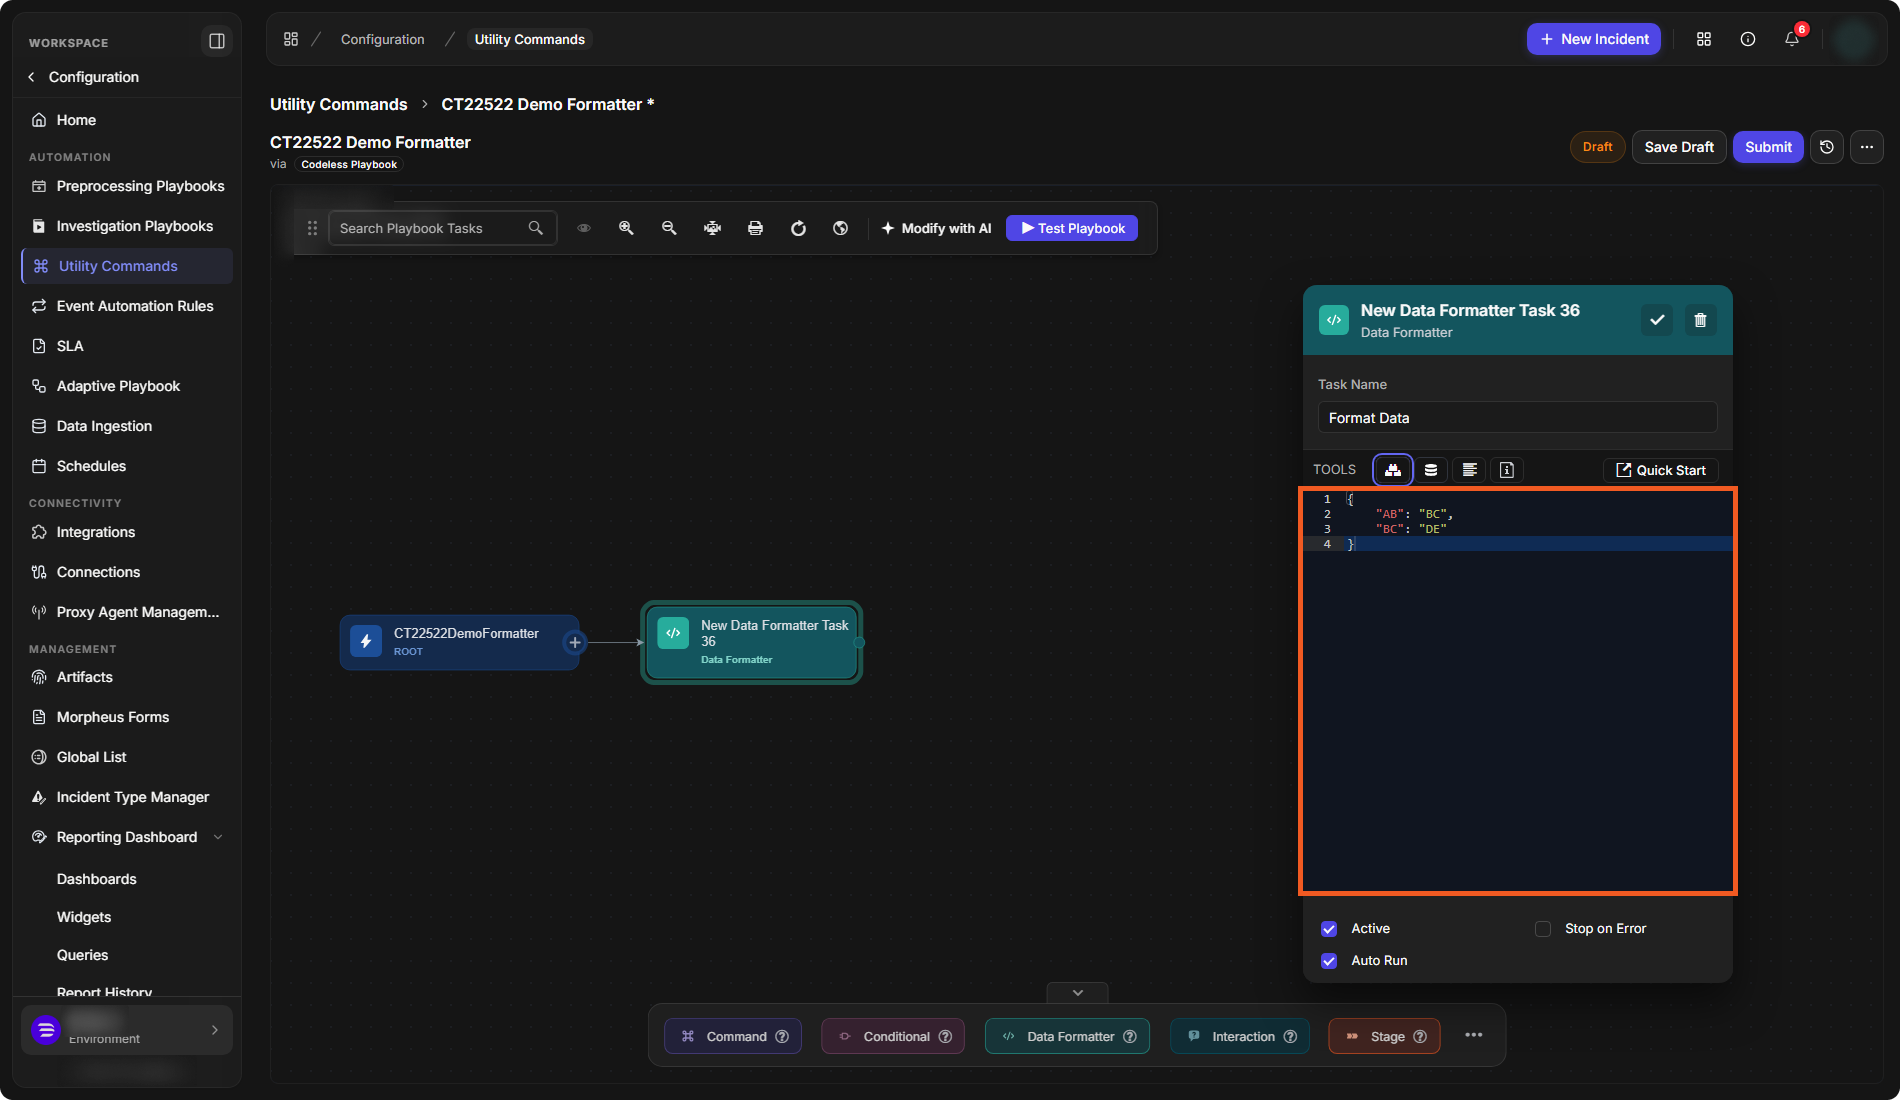Click the Save Draft button
This screenshot has height=1100, width=1900.
coord(1679,147)
